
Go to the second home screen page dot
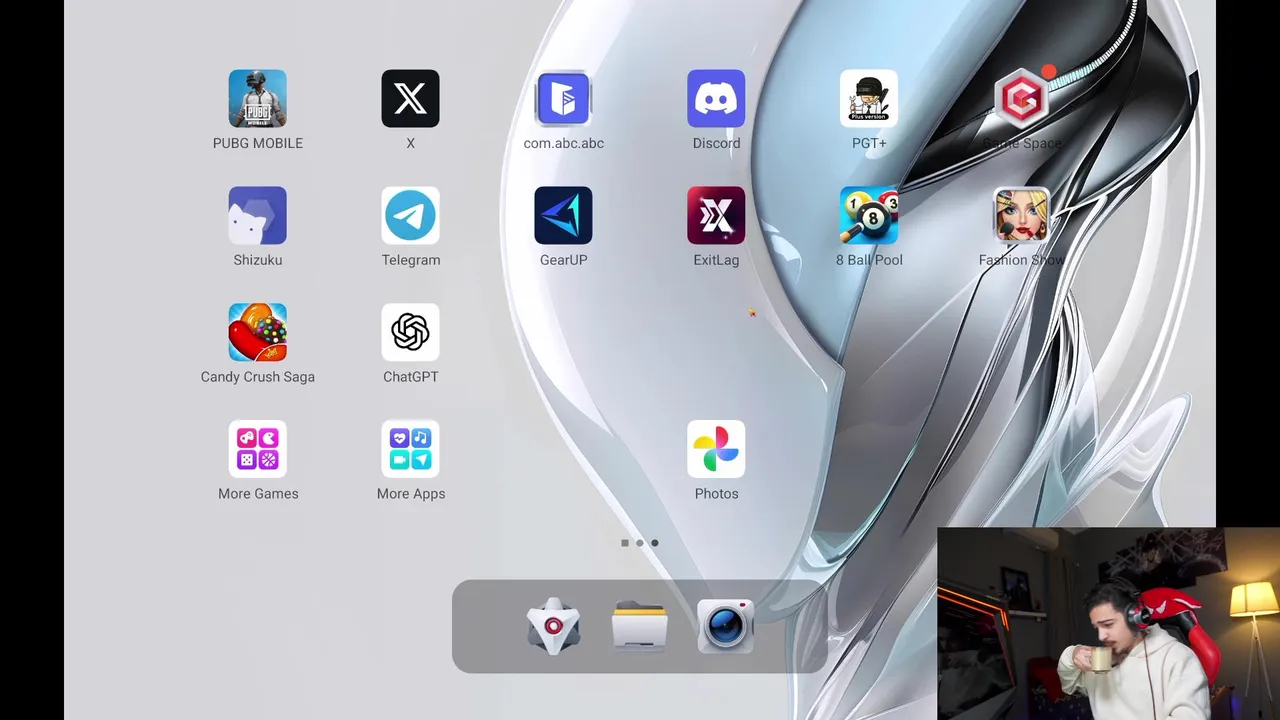coord(640,543)
